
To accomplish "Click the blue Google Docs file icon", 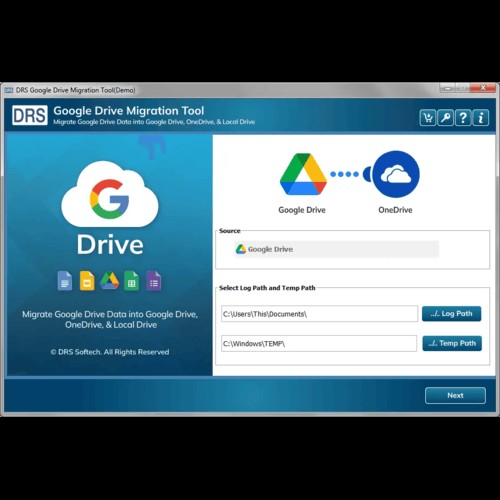I will (x=65, y=281).
